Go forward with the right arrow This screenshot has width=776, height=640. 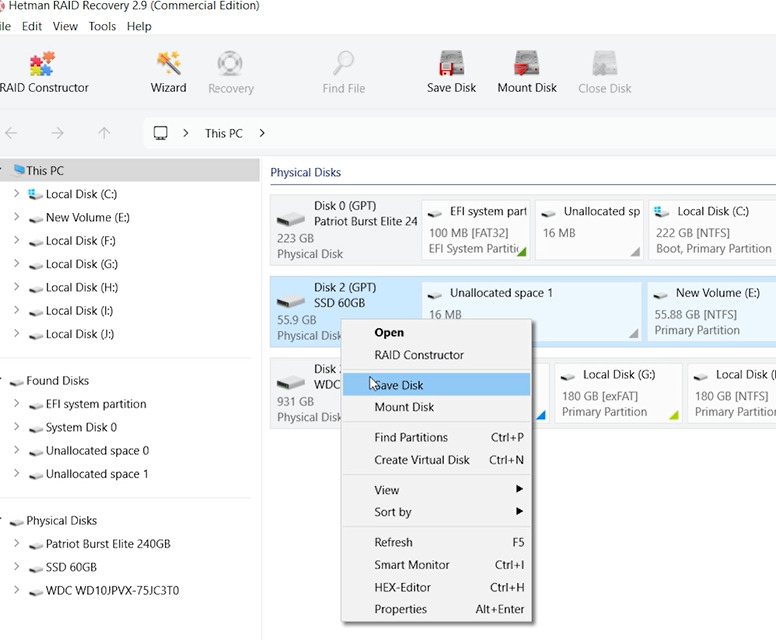point(57,133)
